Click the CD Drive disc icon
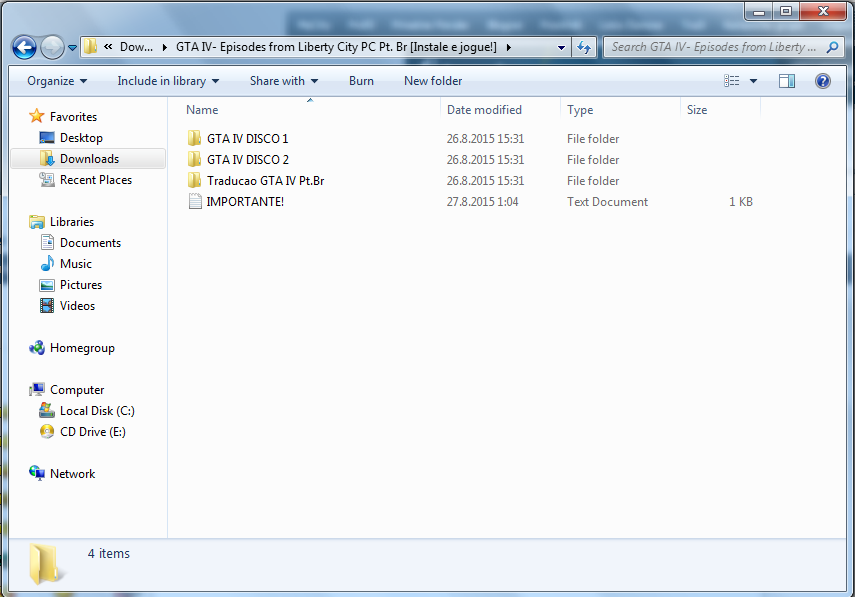The width and height of the screenshot is (855, 597). pyautogui.click(x=47, y=431)
